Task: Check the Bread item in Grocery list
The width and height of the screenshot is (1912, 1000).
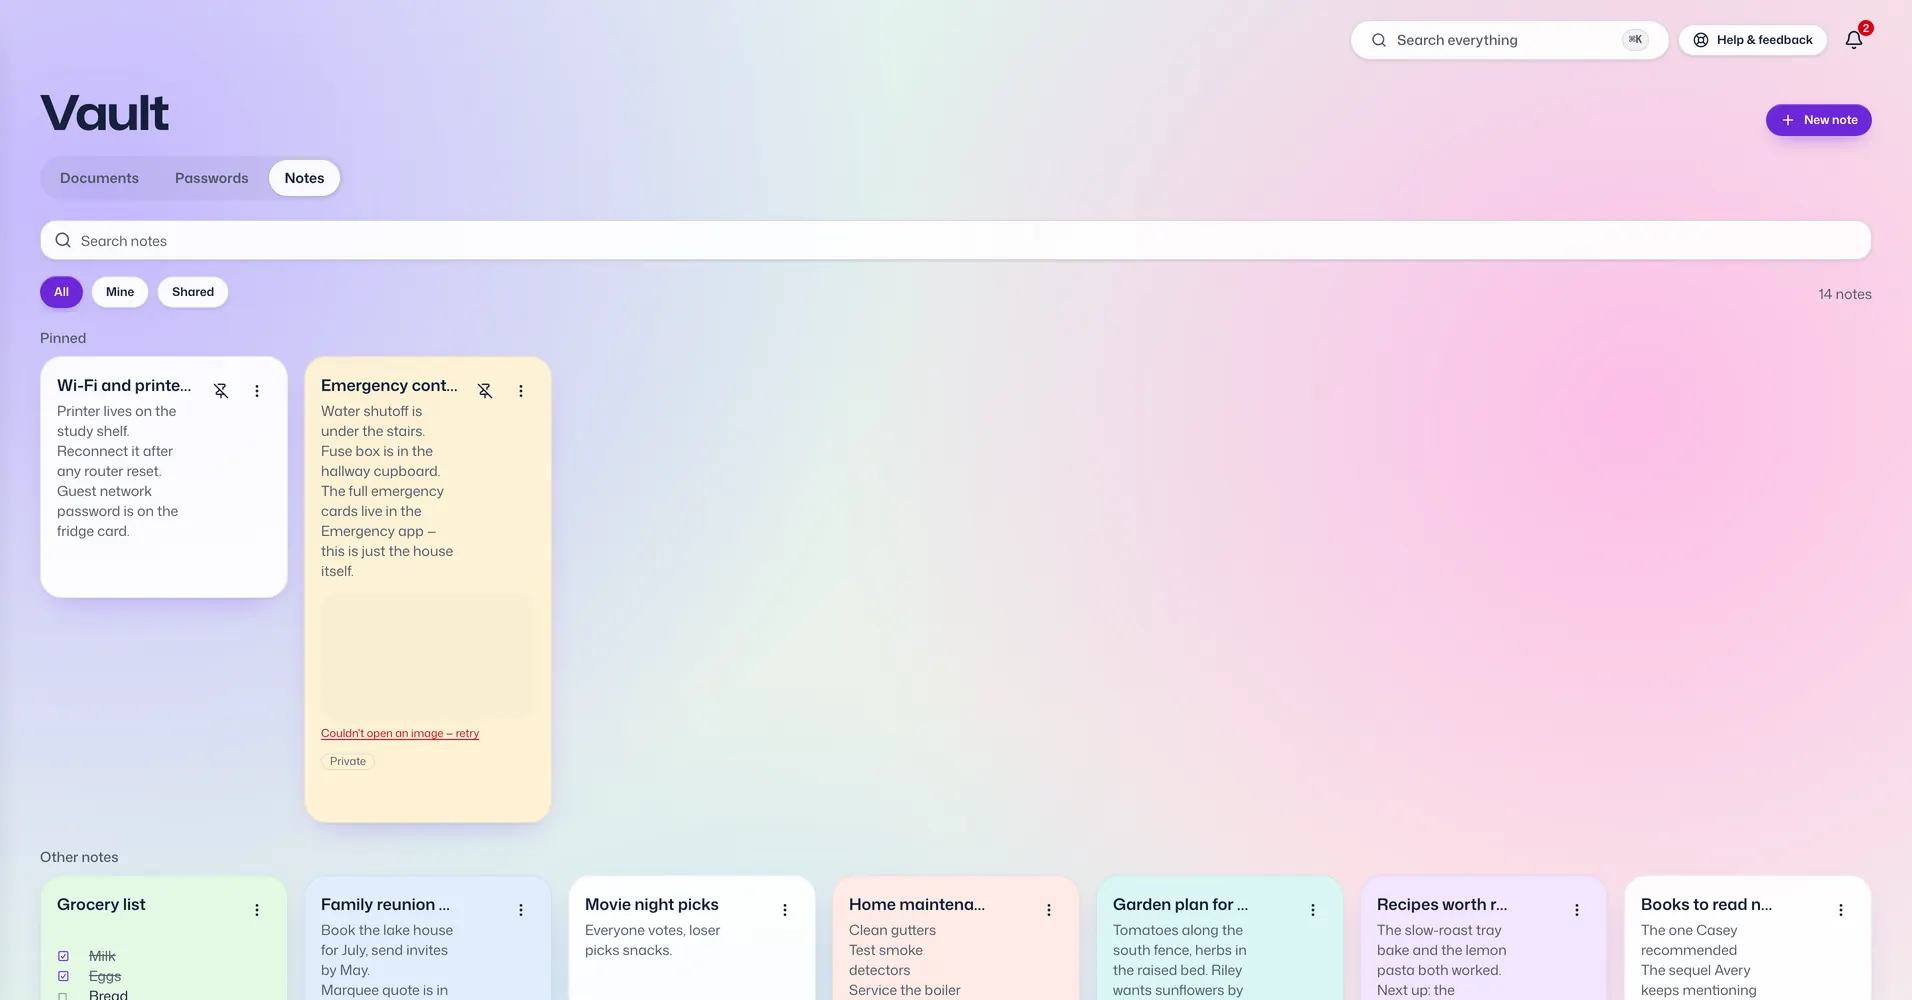Action: click(63, 996)
